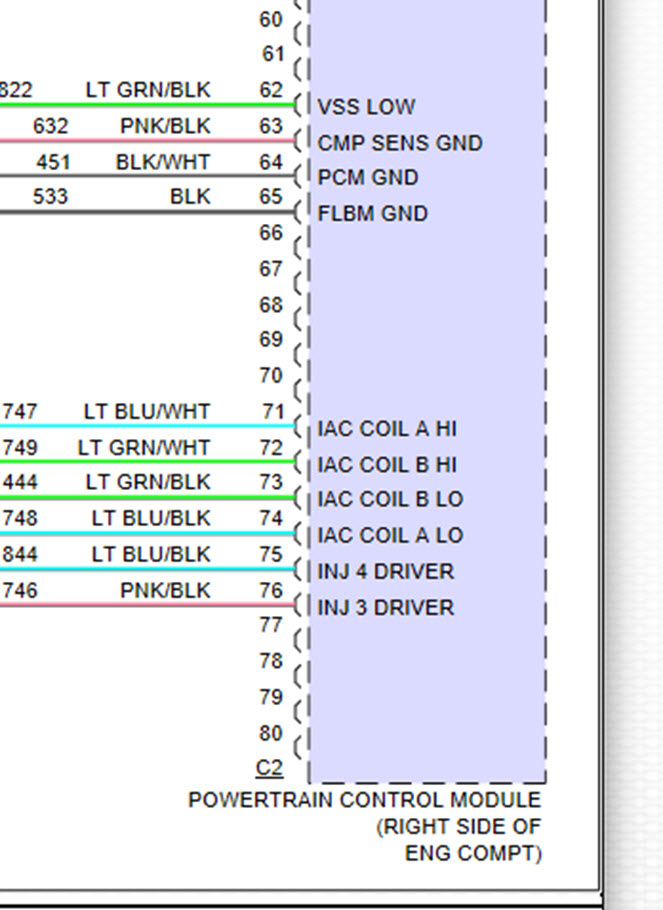The height and width of the screenshot is (910, 663).
Task: Click the IAC COIL B LO label
Action: coord(390,499)
